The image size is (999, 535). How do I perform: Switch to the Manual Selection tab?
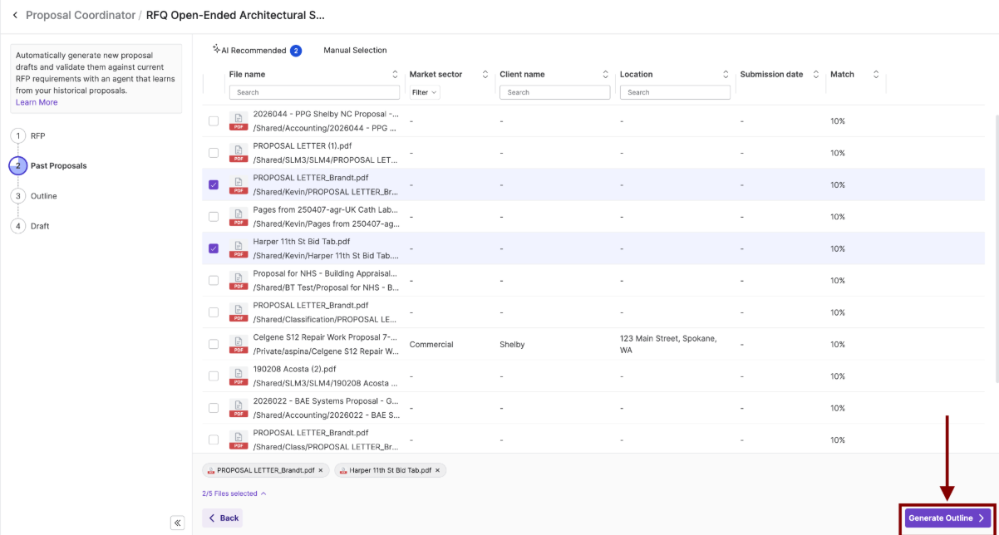[x=355, y=50]
